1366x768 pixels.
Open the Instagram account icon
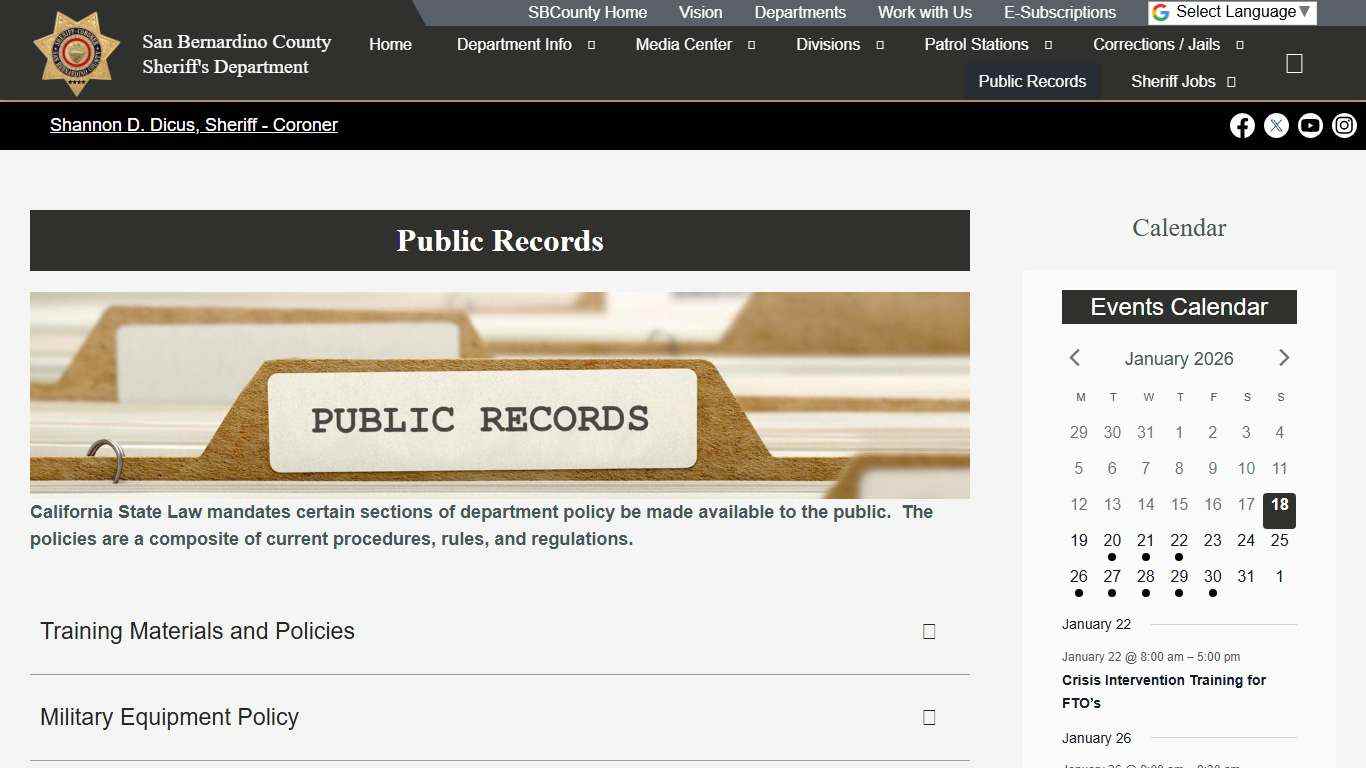1344,126
